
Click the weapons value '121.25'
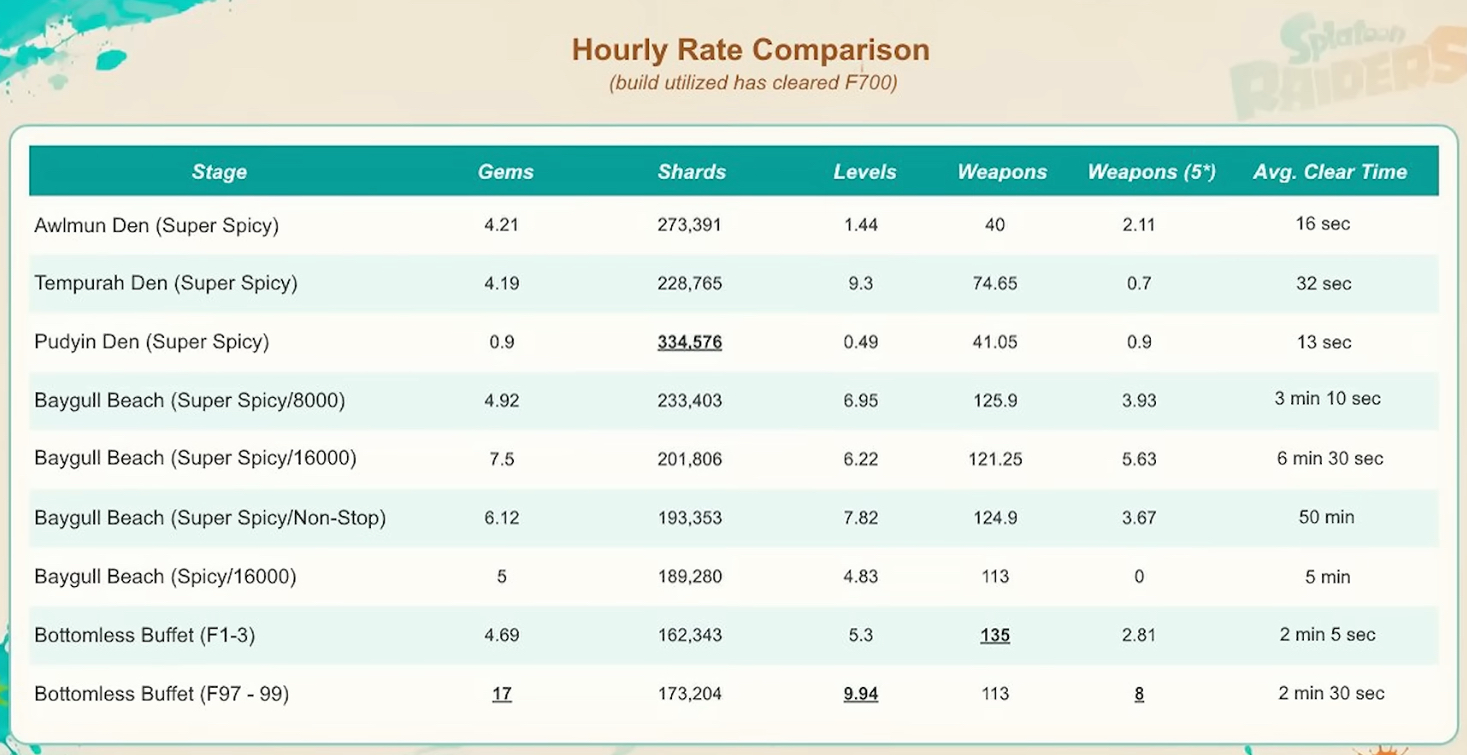tap(995, 459)
